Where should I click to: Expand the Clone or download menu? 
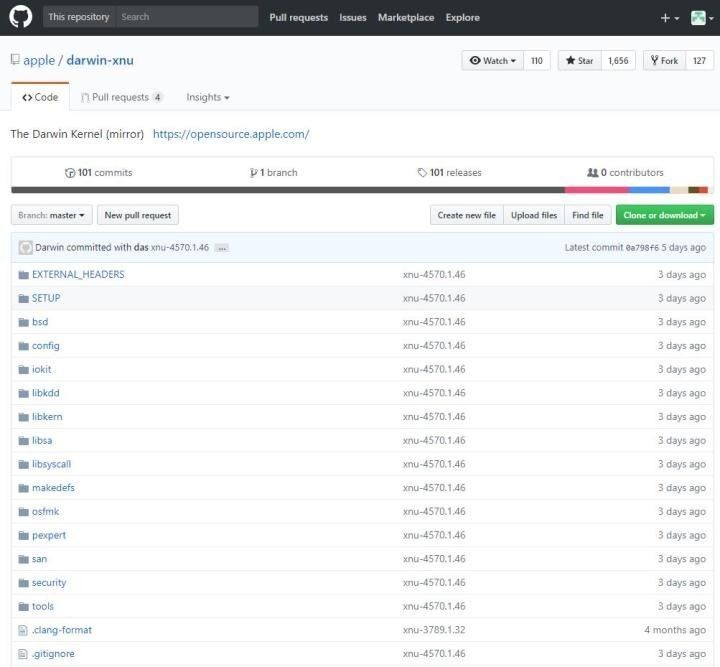664,215
